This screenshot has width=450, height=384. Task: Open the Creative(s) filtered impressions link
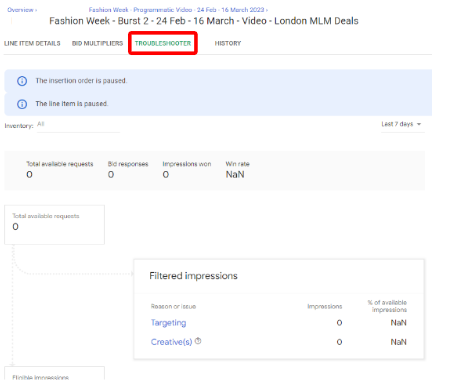coord(172,342)
